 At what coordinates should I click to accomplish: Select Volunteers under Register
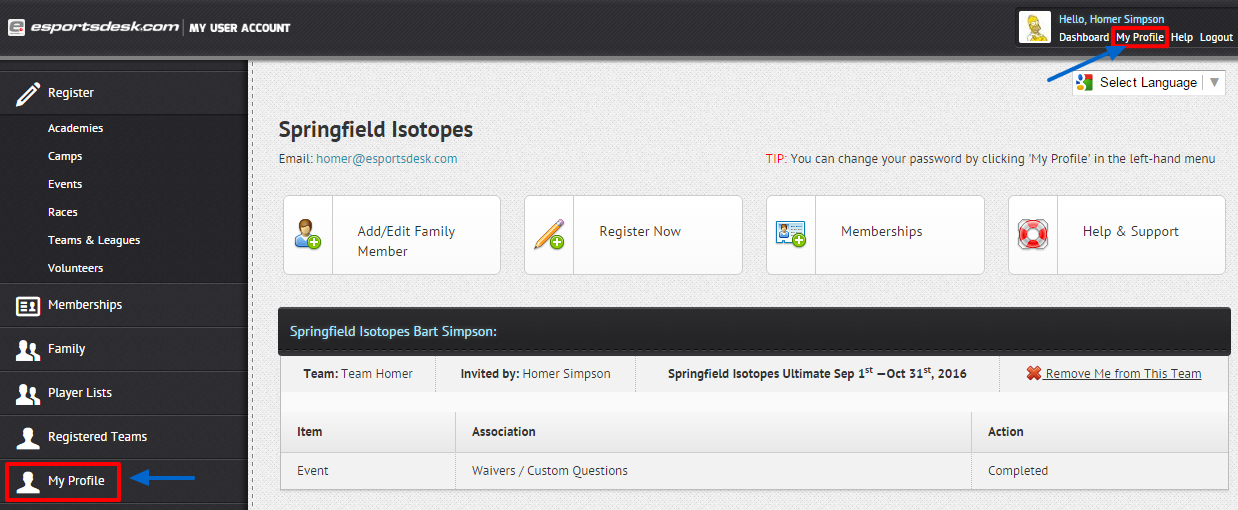click(x=75, y=268)
